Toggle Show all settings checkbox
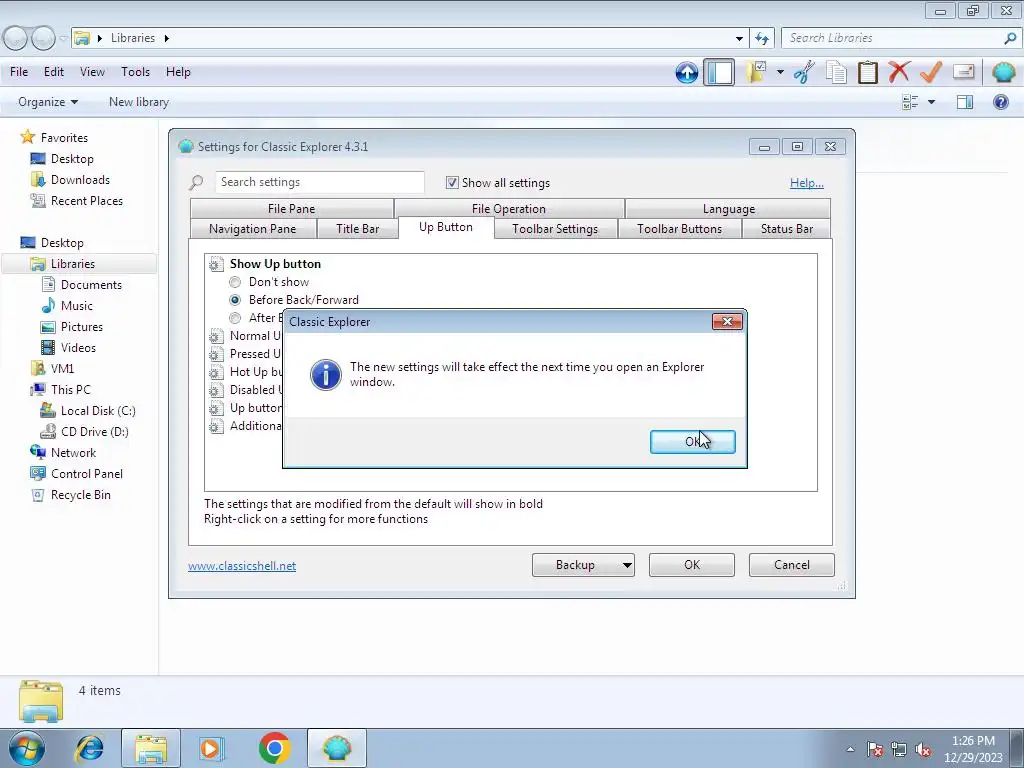 click(x=452, y=182)
